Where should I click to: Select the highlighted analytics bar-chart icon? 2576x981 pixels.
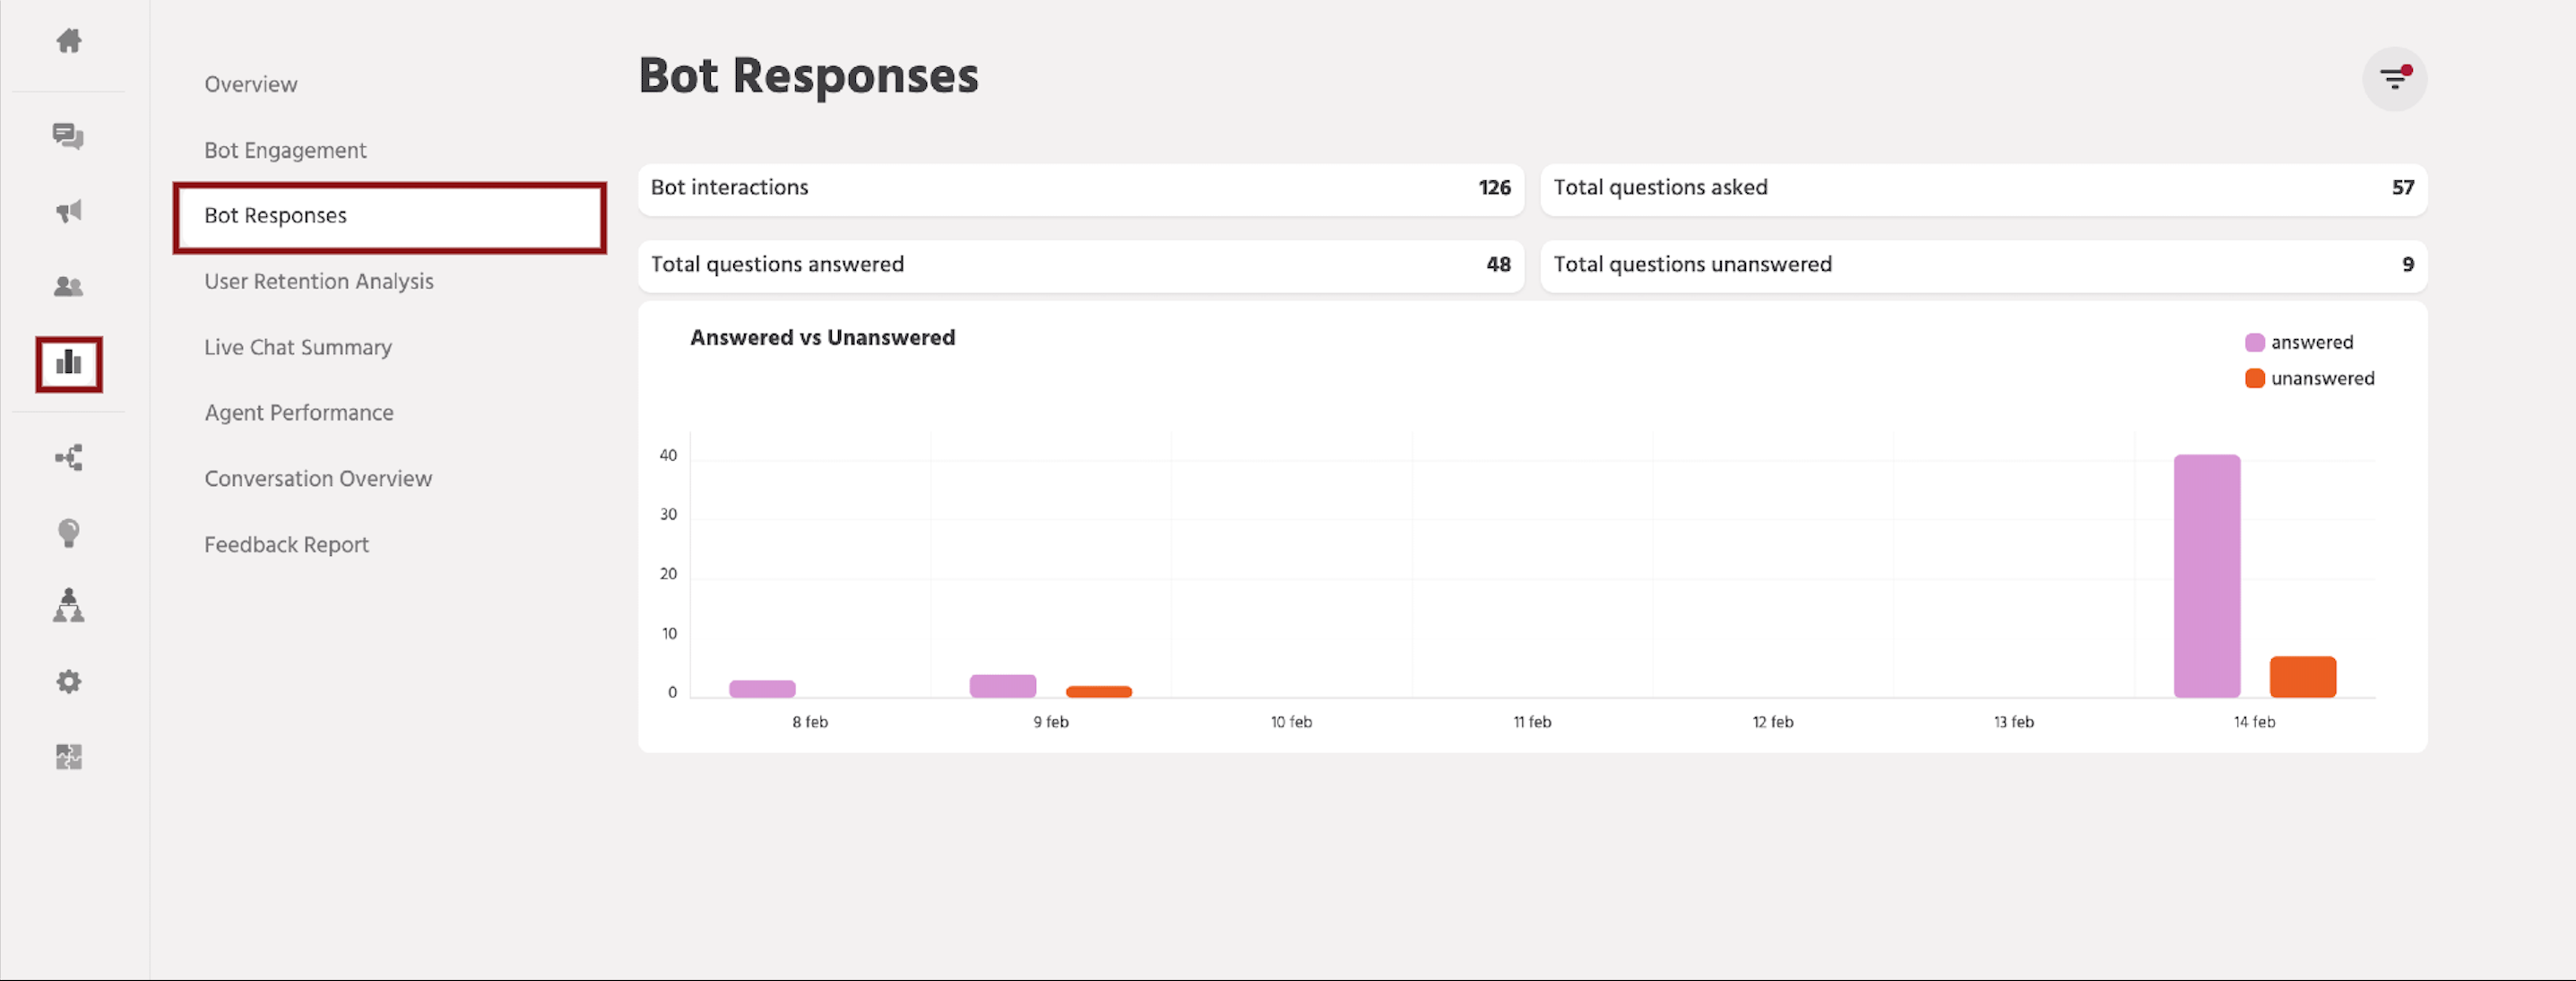68,364
